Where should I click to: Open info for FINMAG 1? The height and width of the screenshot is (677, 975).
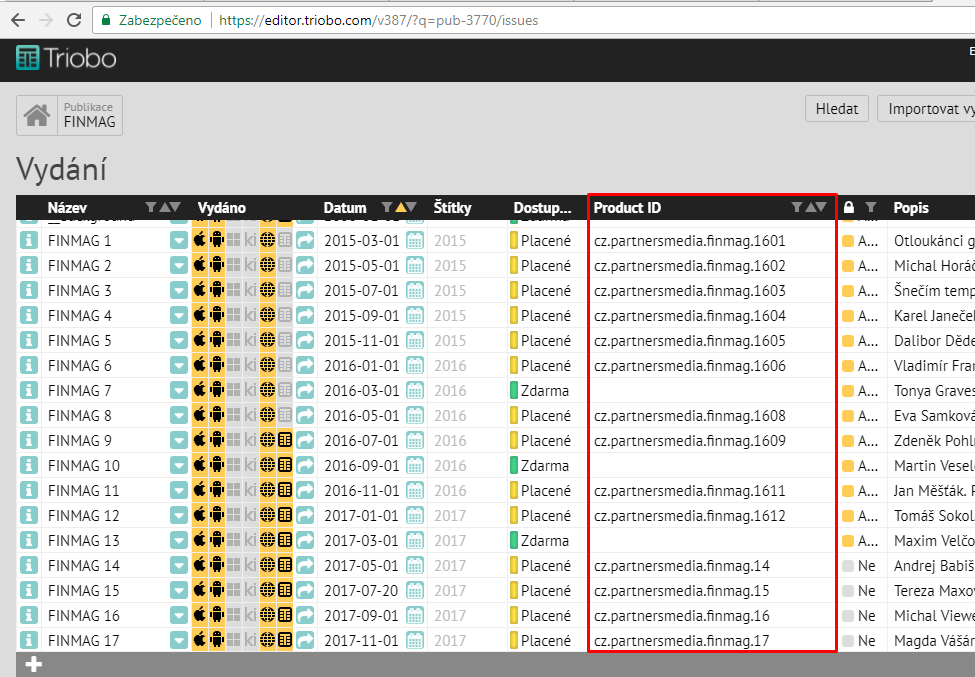point(29,241)
